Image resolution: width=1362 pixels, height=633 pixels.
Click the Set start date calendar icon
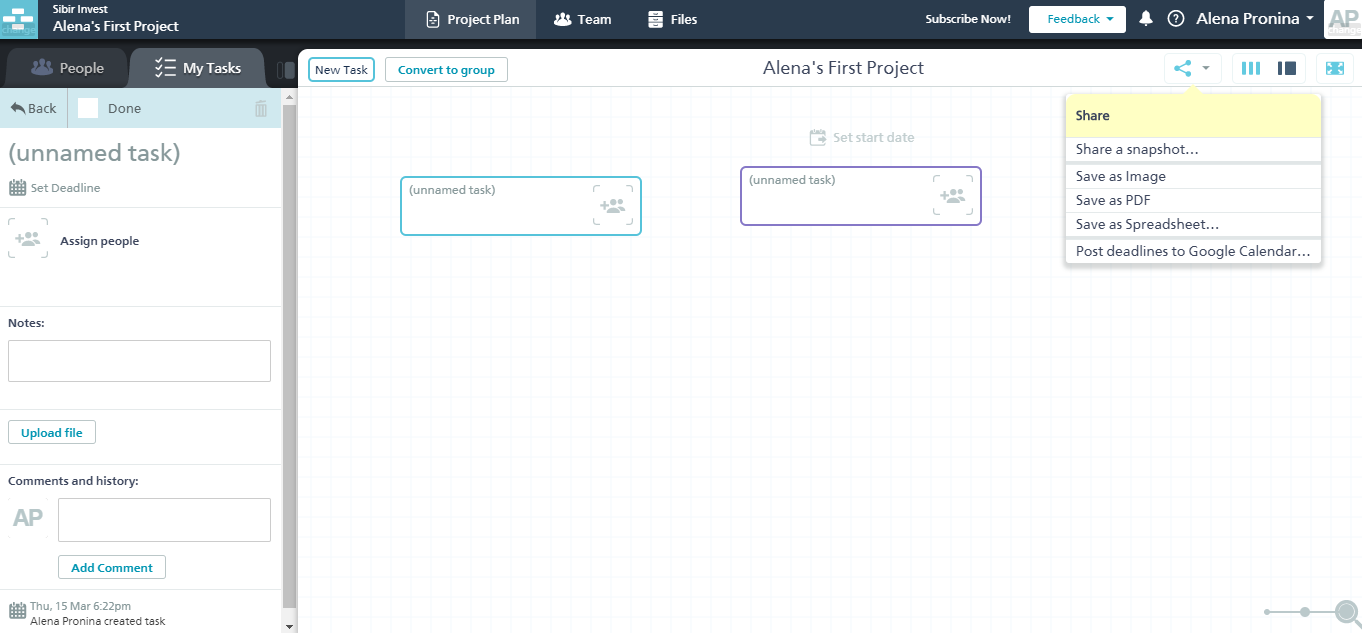[x=818, y=137]
